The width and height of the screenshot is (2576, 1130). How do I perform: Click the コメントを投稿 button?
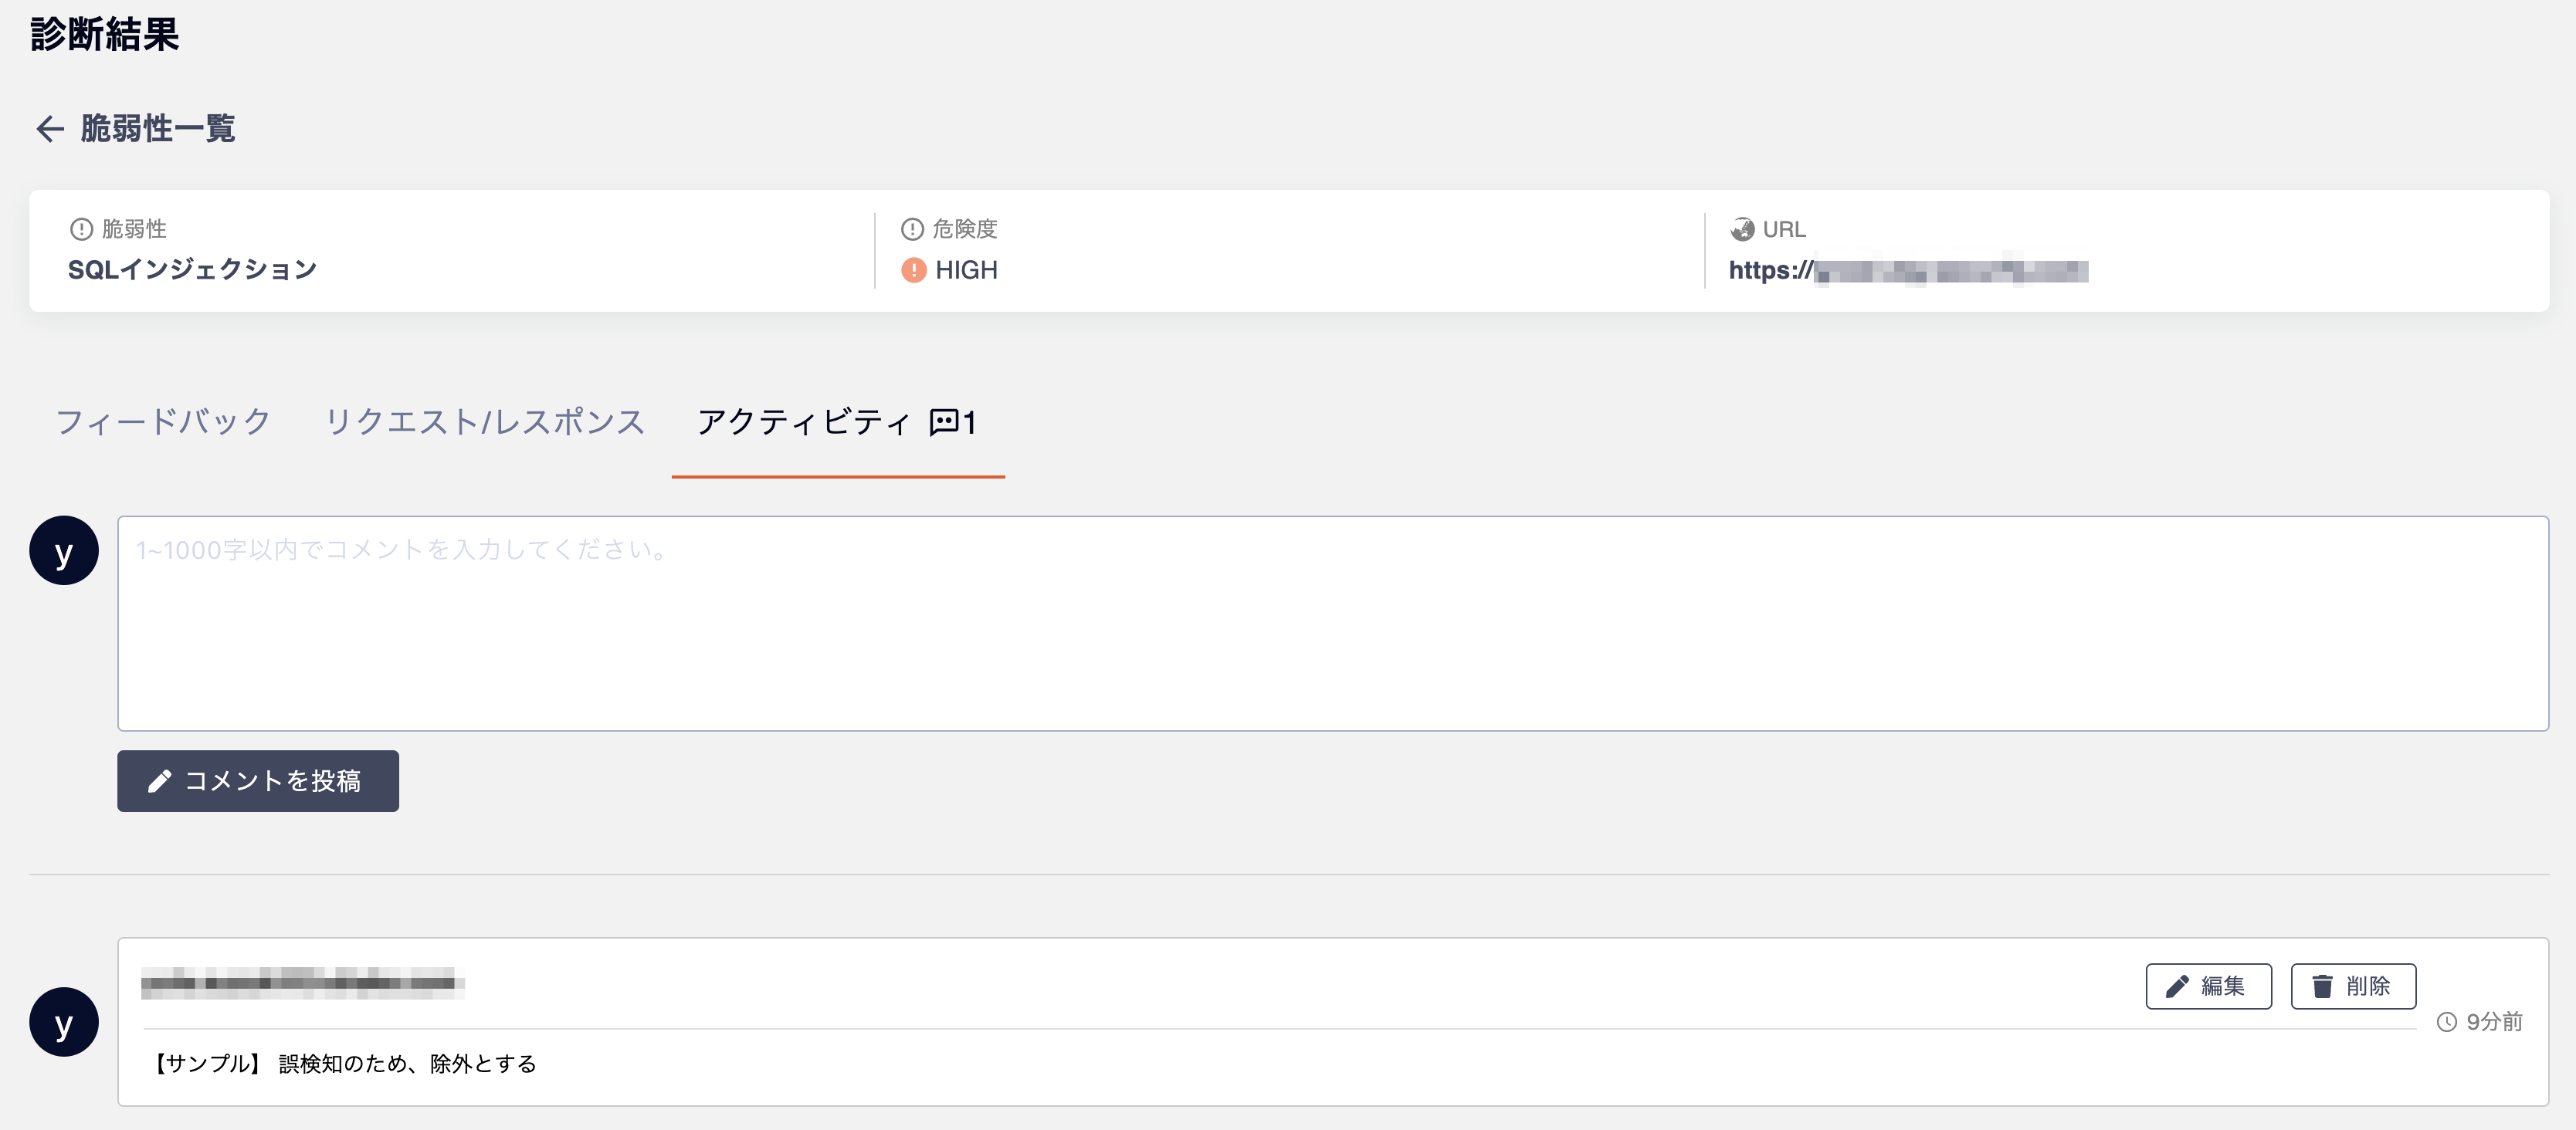tap(257, 781)
